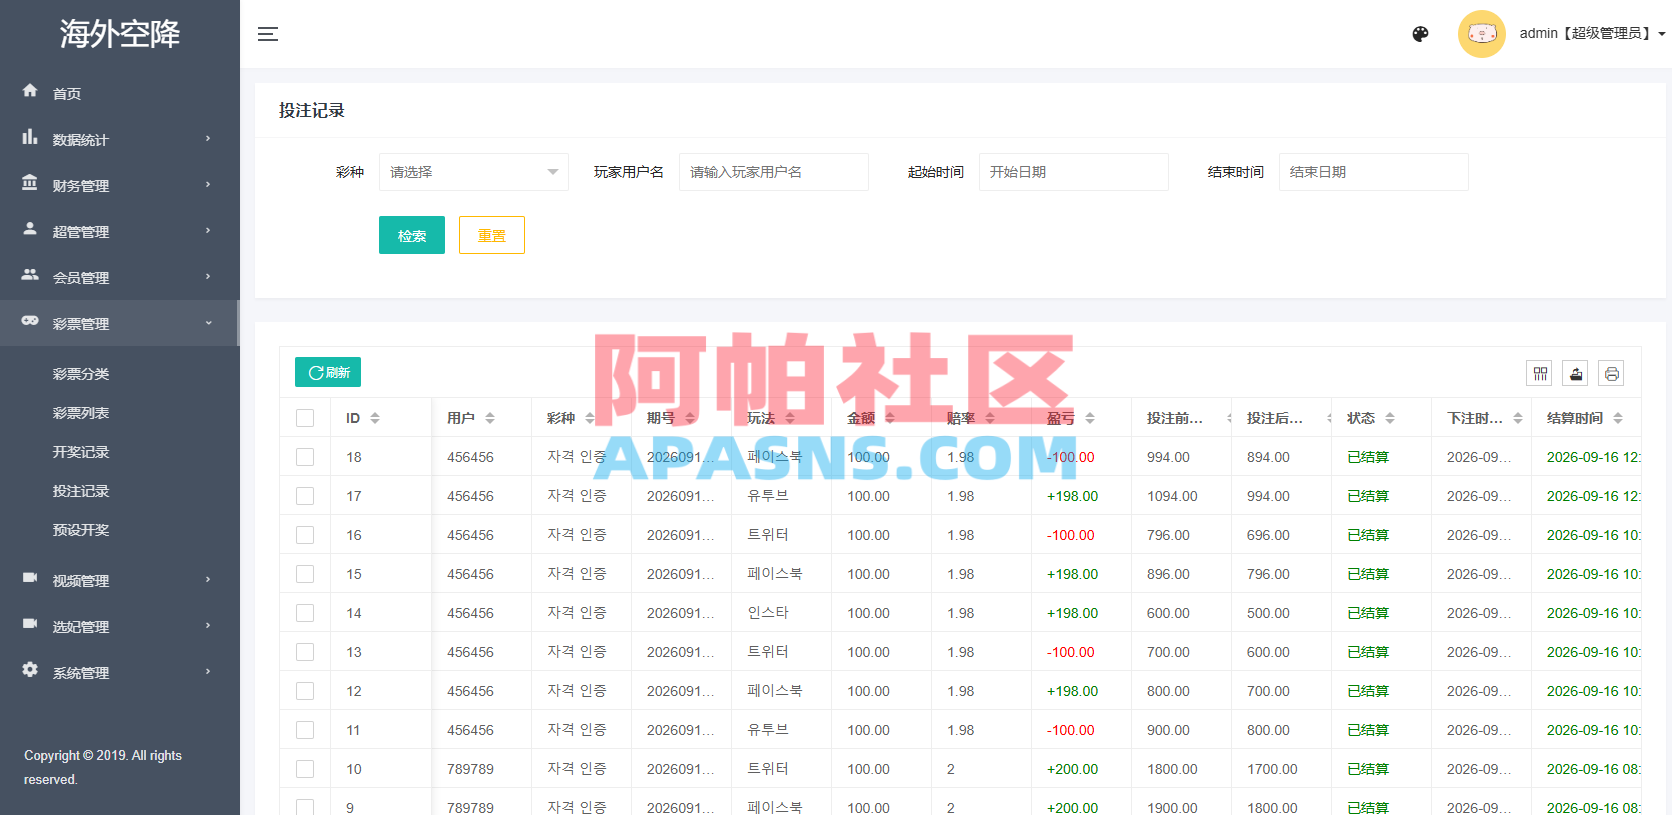The height and width of the screenshot is (815, 1672).
Task: Open the admin 超级管理员 user menu
Action: [x=1592, y=33]
